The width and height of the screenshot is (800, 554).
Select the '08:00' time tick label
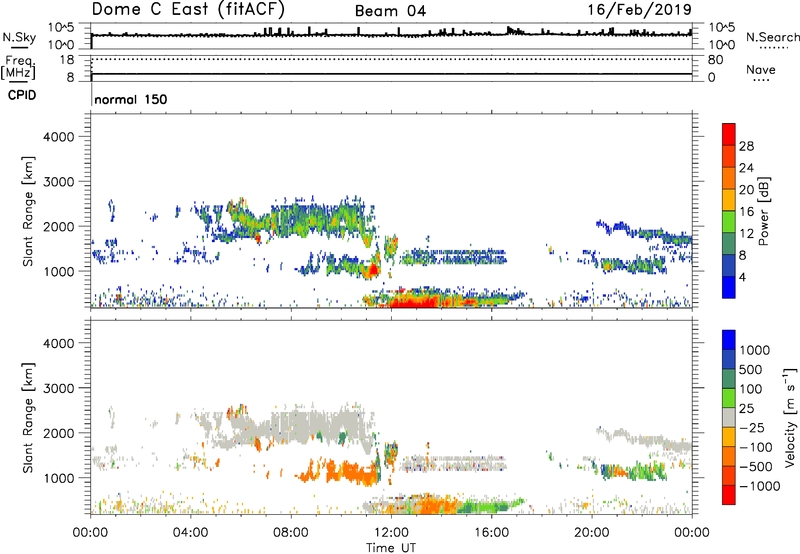click(291, 533)
